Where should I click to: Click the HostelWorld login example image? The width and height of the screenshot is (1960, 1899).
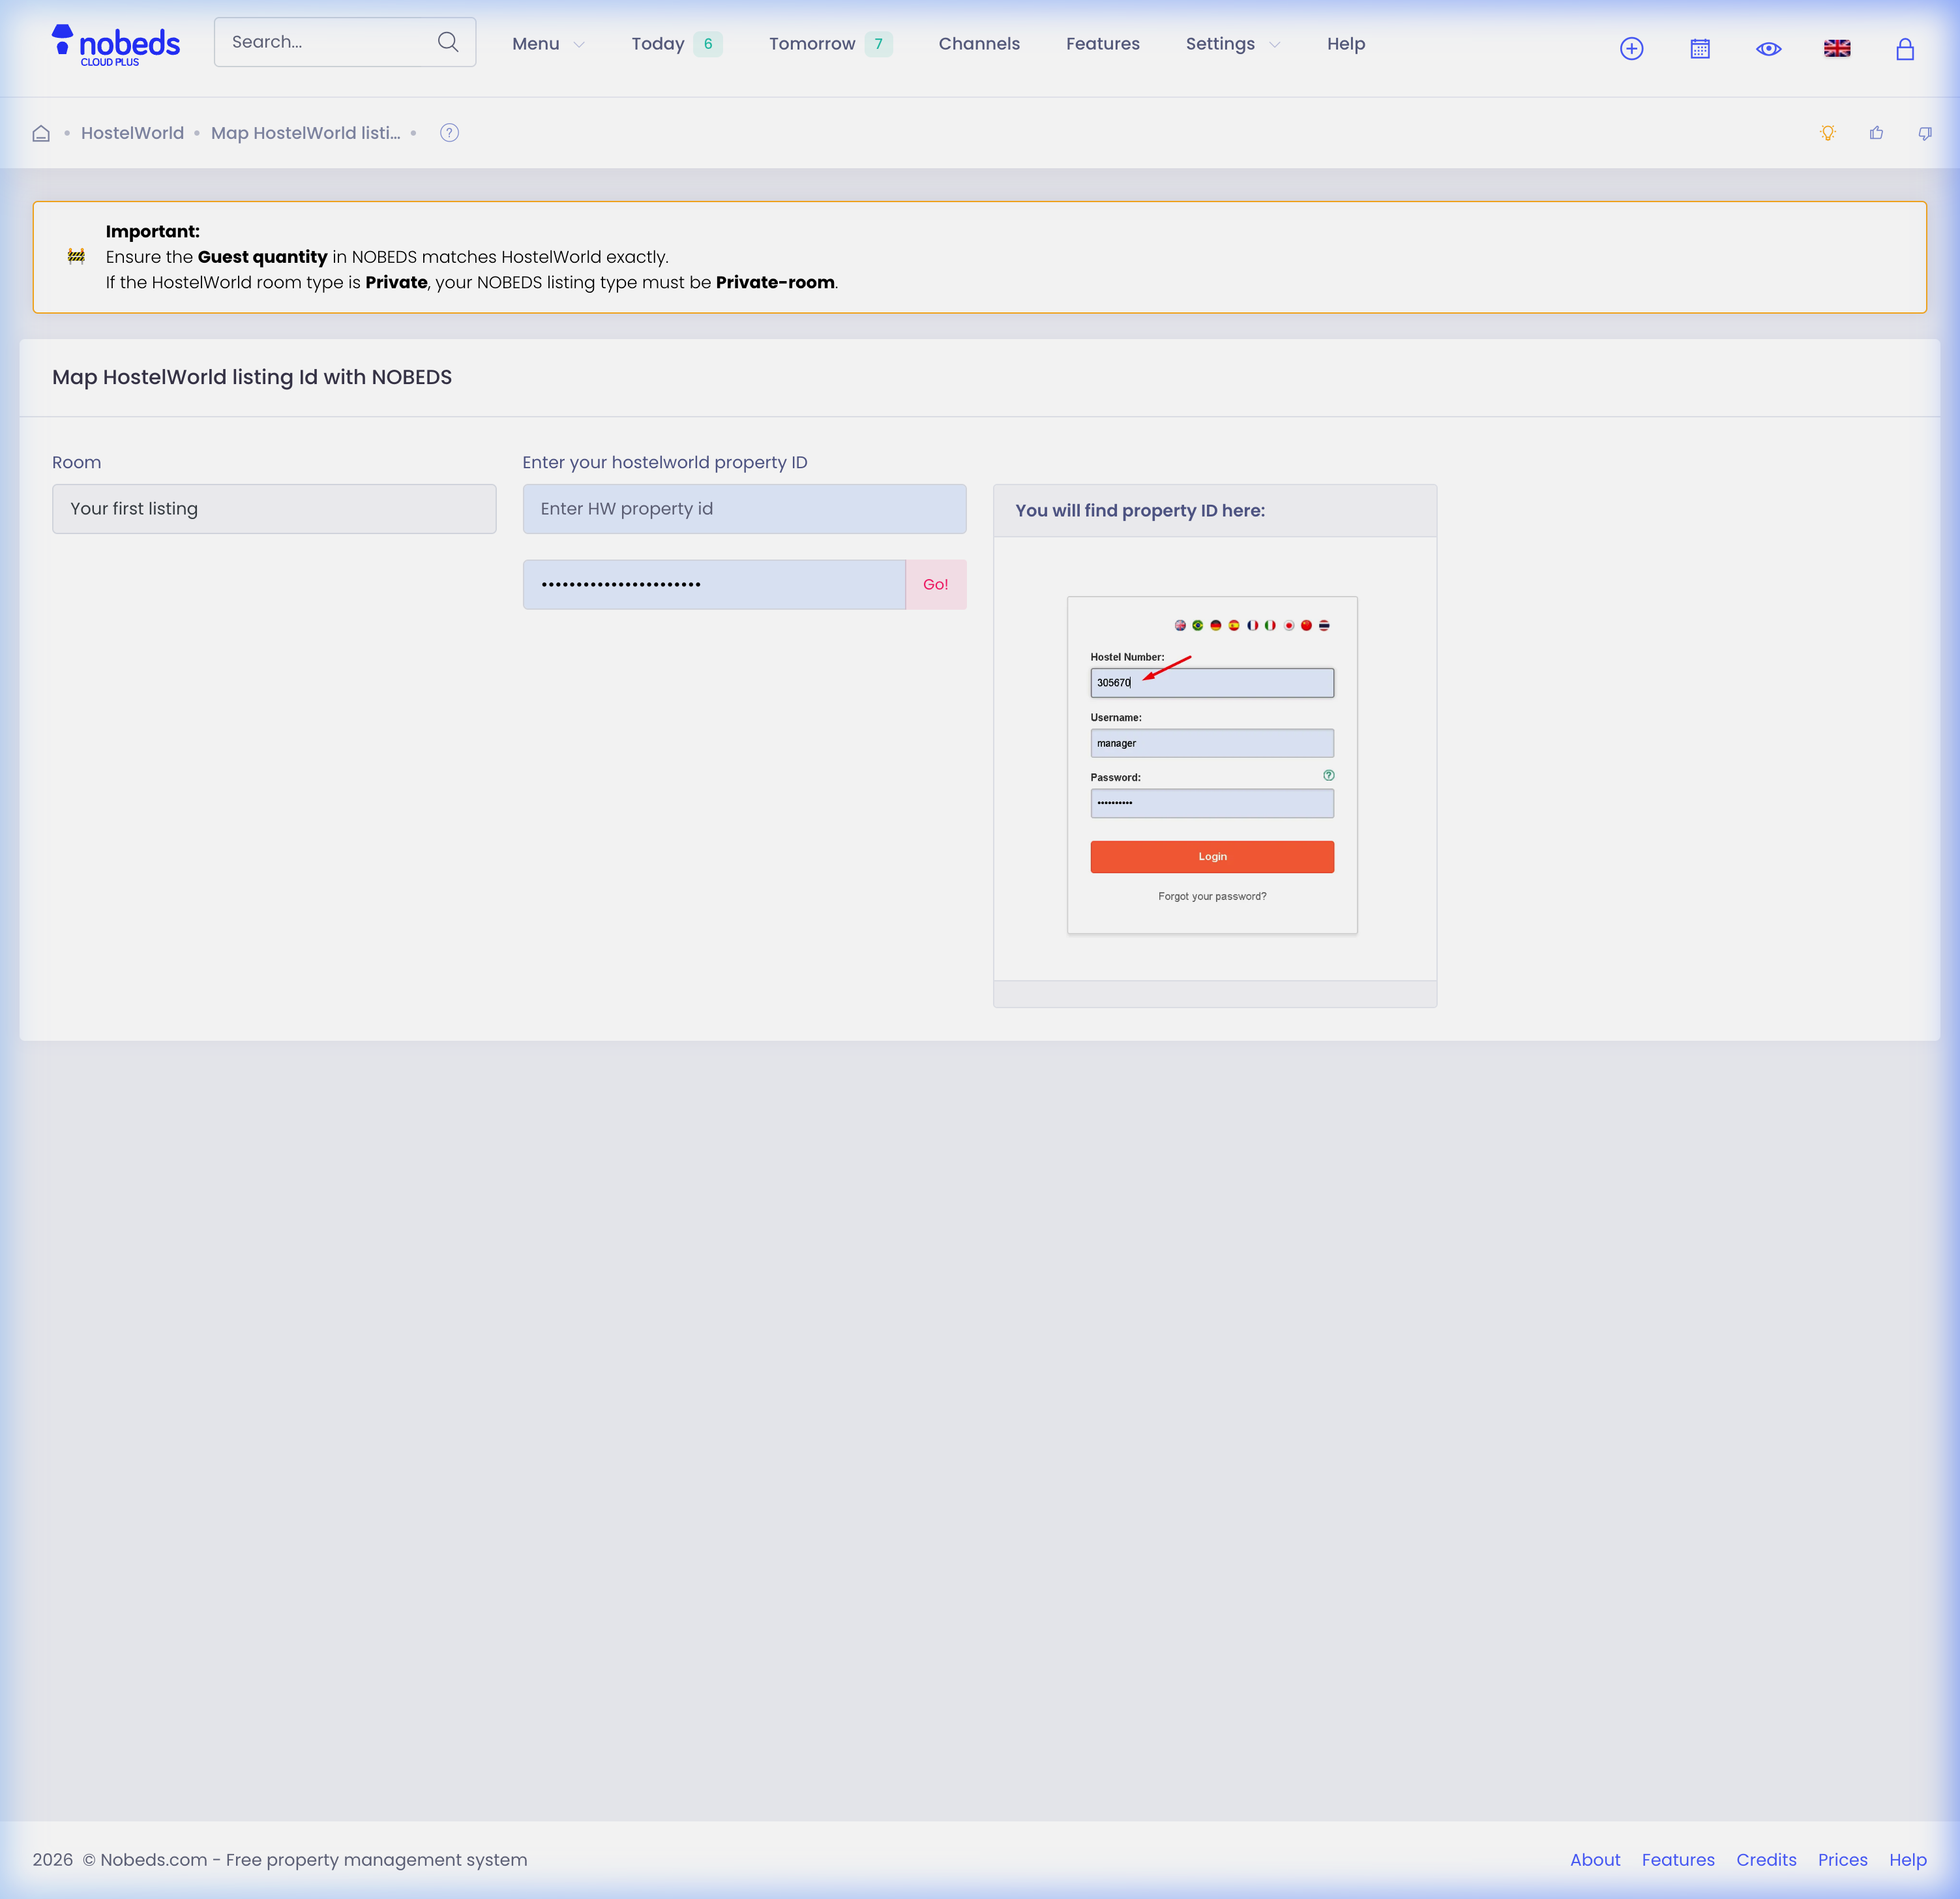[x=1212, y=765]
